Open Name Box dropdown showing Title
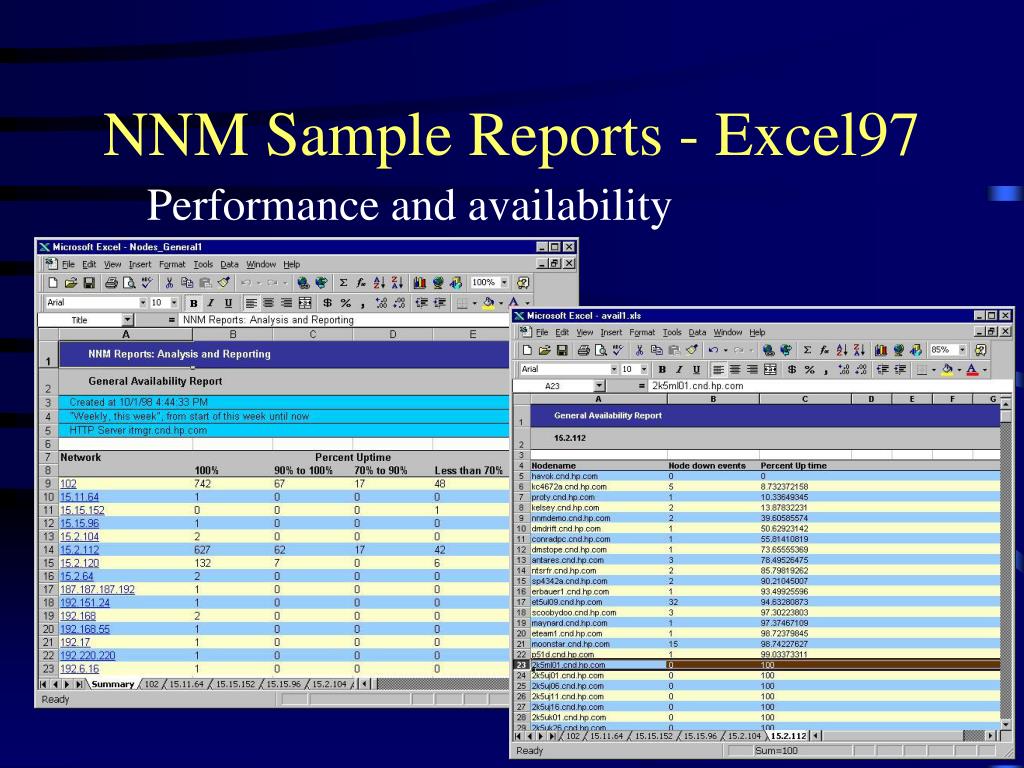The height and width of the screenshot is (768, 1024). tap(127, 320)
